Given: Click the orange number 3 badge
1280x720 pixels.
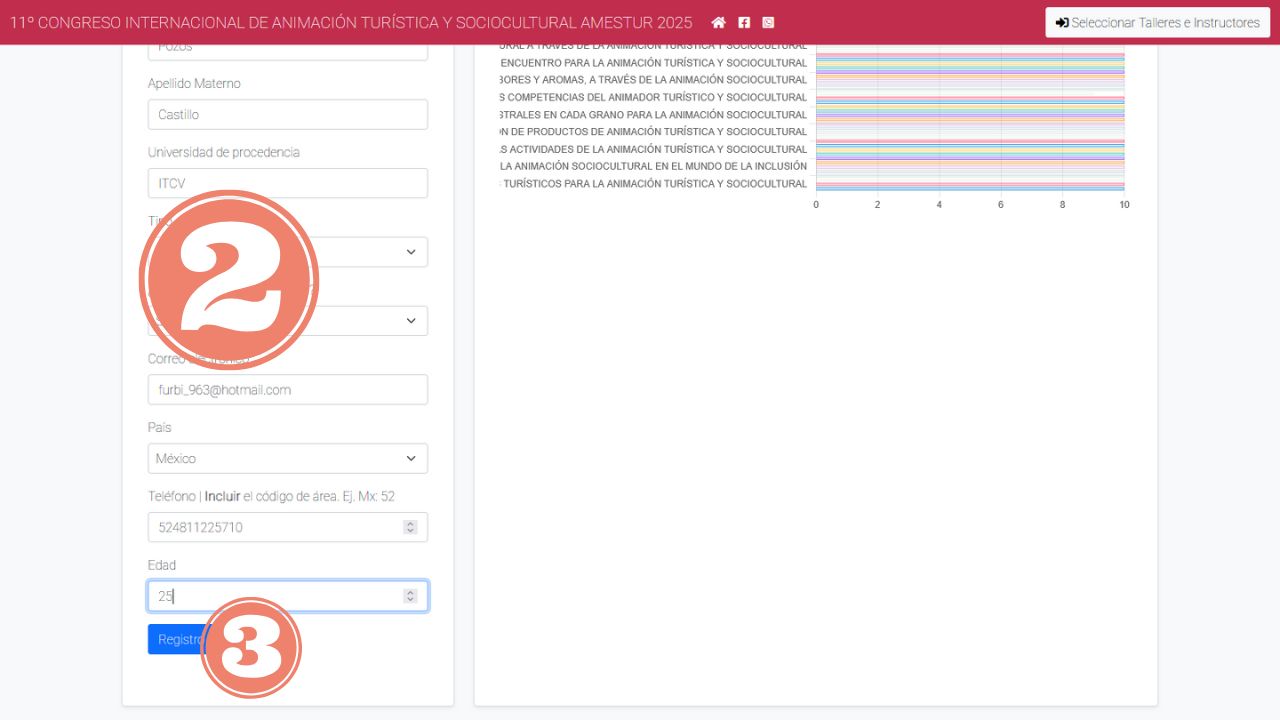Looking at the screenshot, I should pos(251,648).
